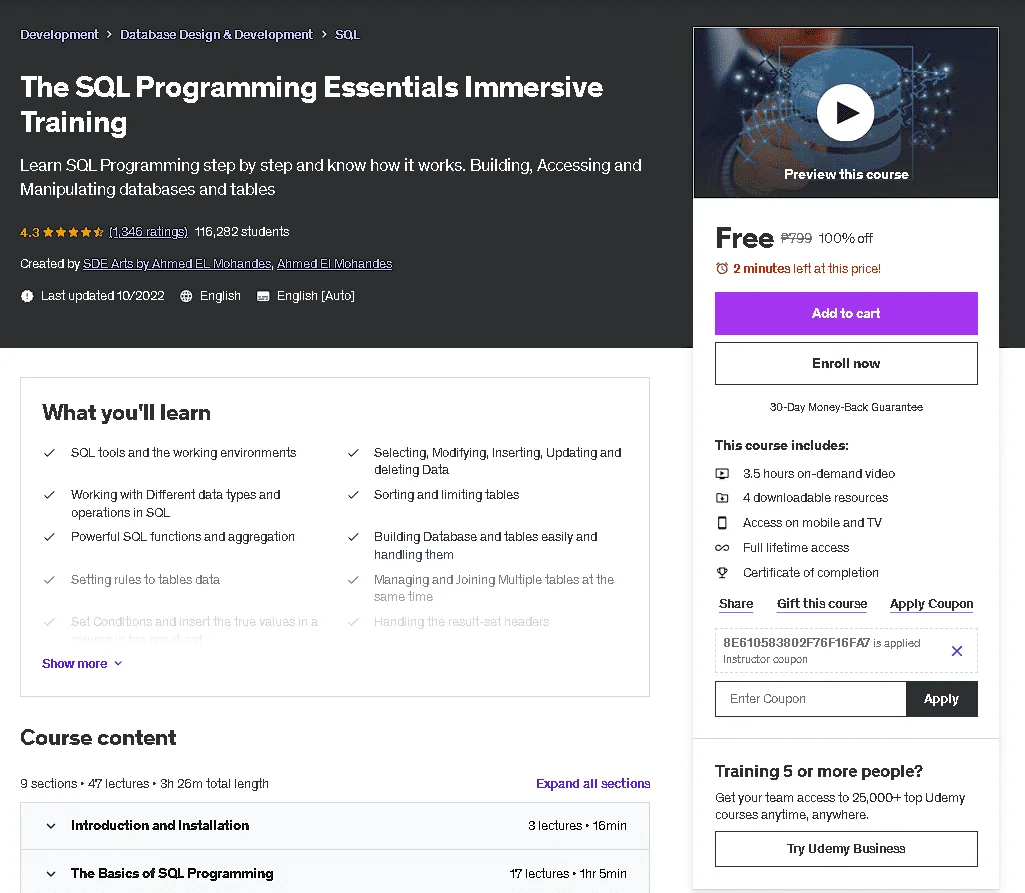Click the certificate trophy icon
Image resolution: width=1025 pixels, height=893 pixels.
coord(722,573)
